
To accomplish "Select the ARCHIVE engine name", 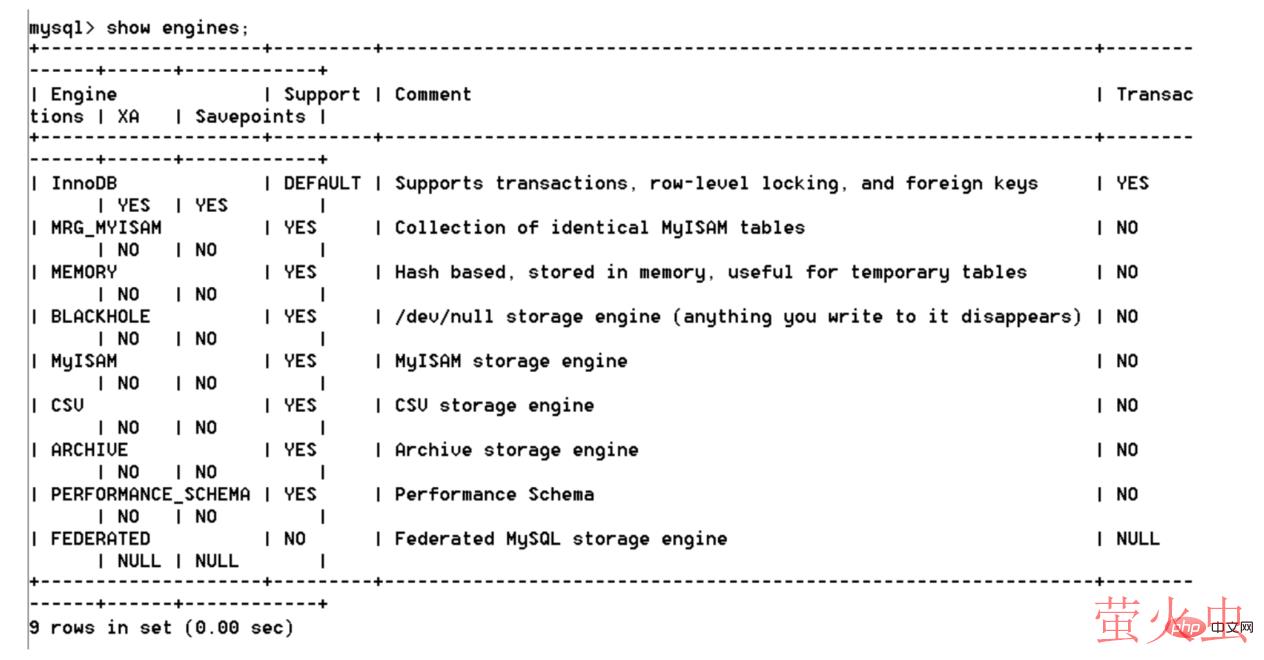I will point(89,450).
